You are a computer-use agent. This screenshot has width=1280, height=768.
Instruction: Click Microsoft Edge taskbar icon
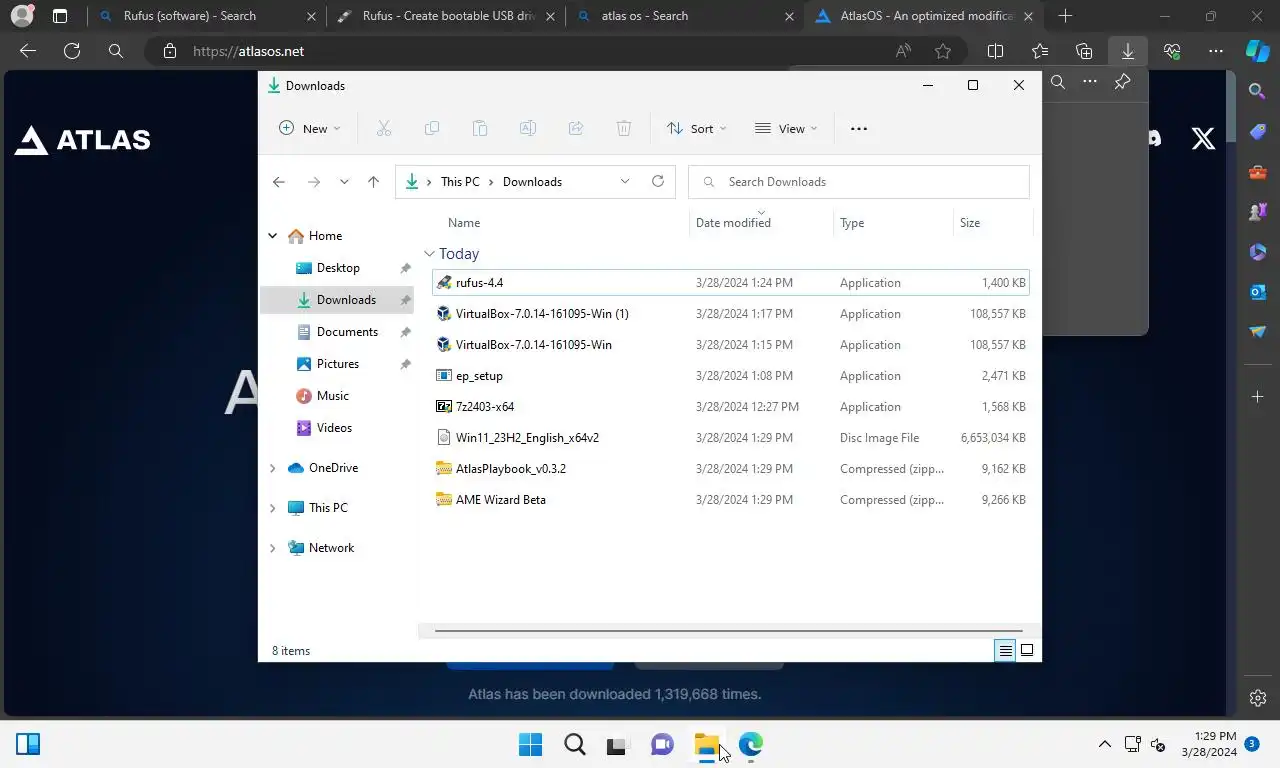(750, 744)
